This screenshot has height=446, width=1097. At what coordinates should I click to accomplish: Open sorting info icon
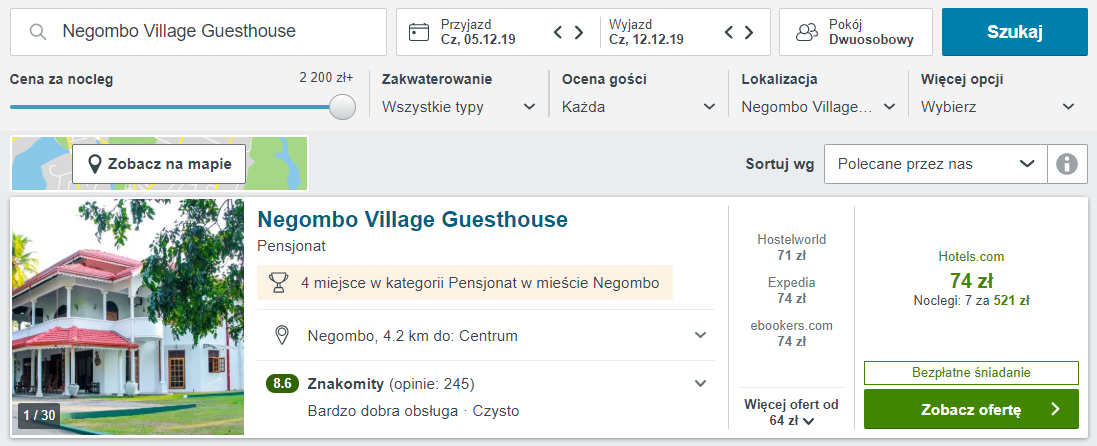[x=1067, y=164]
